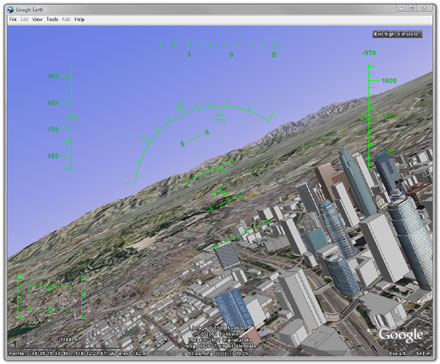This screenshot has width=440, height=364.
Task: Click the Google Earth globe icon in title bar
Action: pyautogui.click(x=11, y=10)
